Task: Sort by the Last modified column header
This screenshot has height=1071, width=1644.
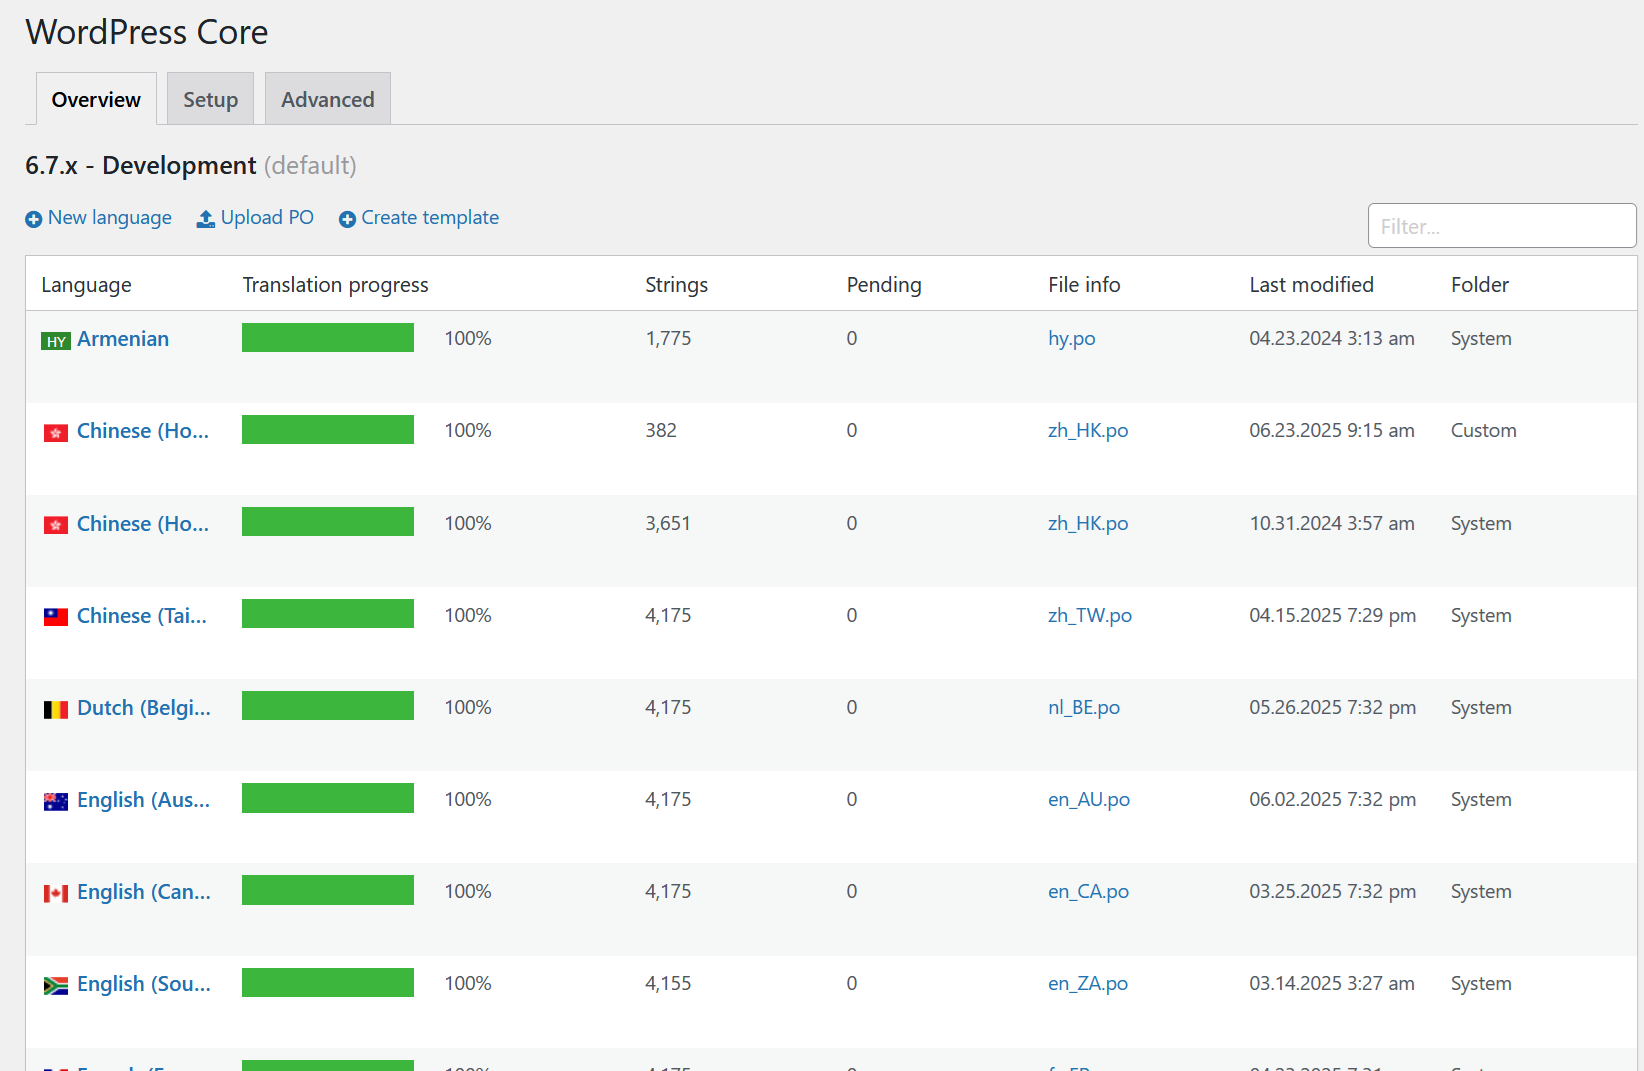Action: tap(1311, 285)
